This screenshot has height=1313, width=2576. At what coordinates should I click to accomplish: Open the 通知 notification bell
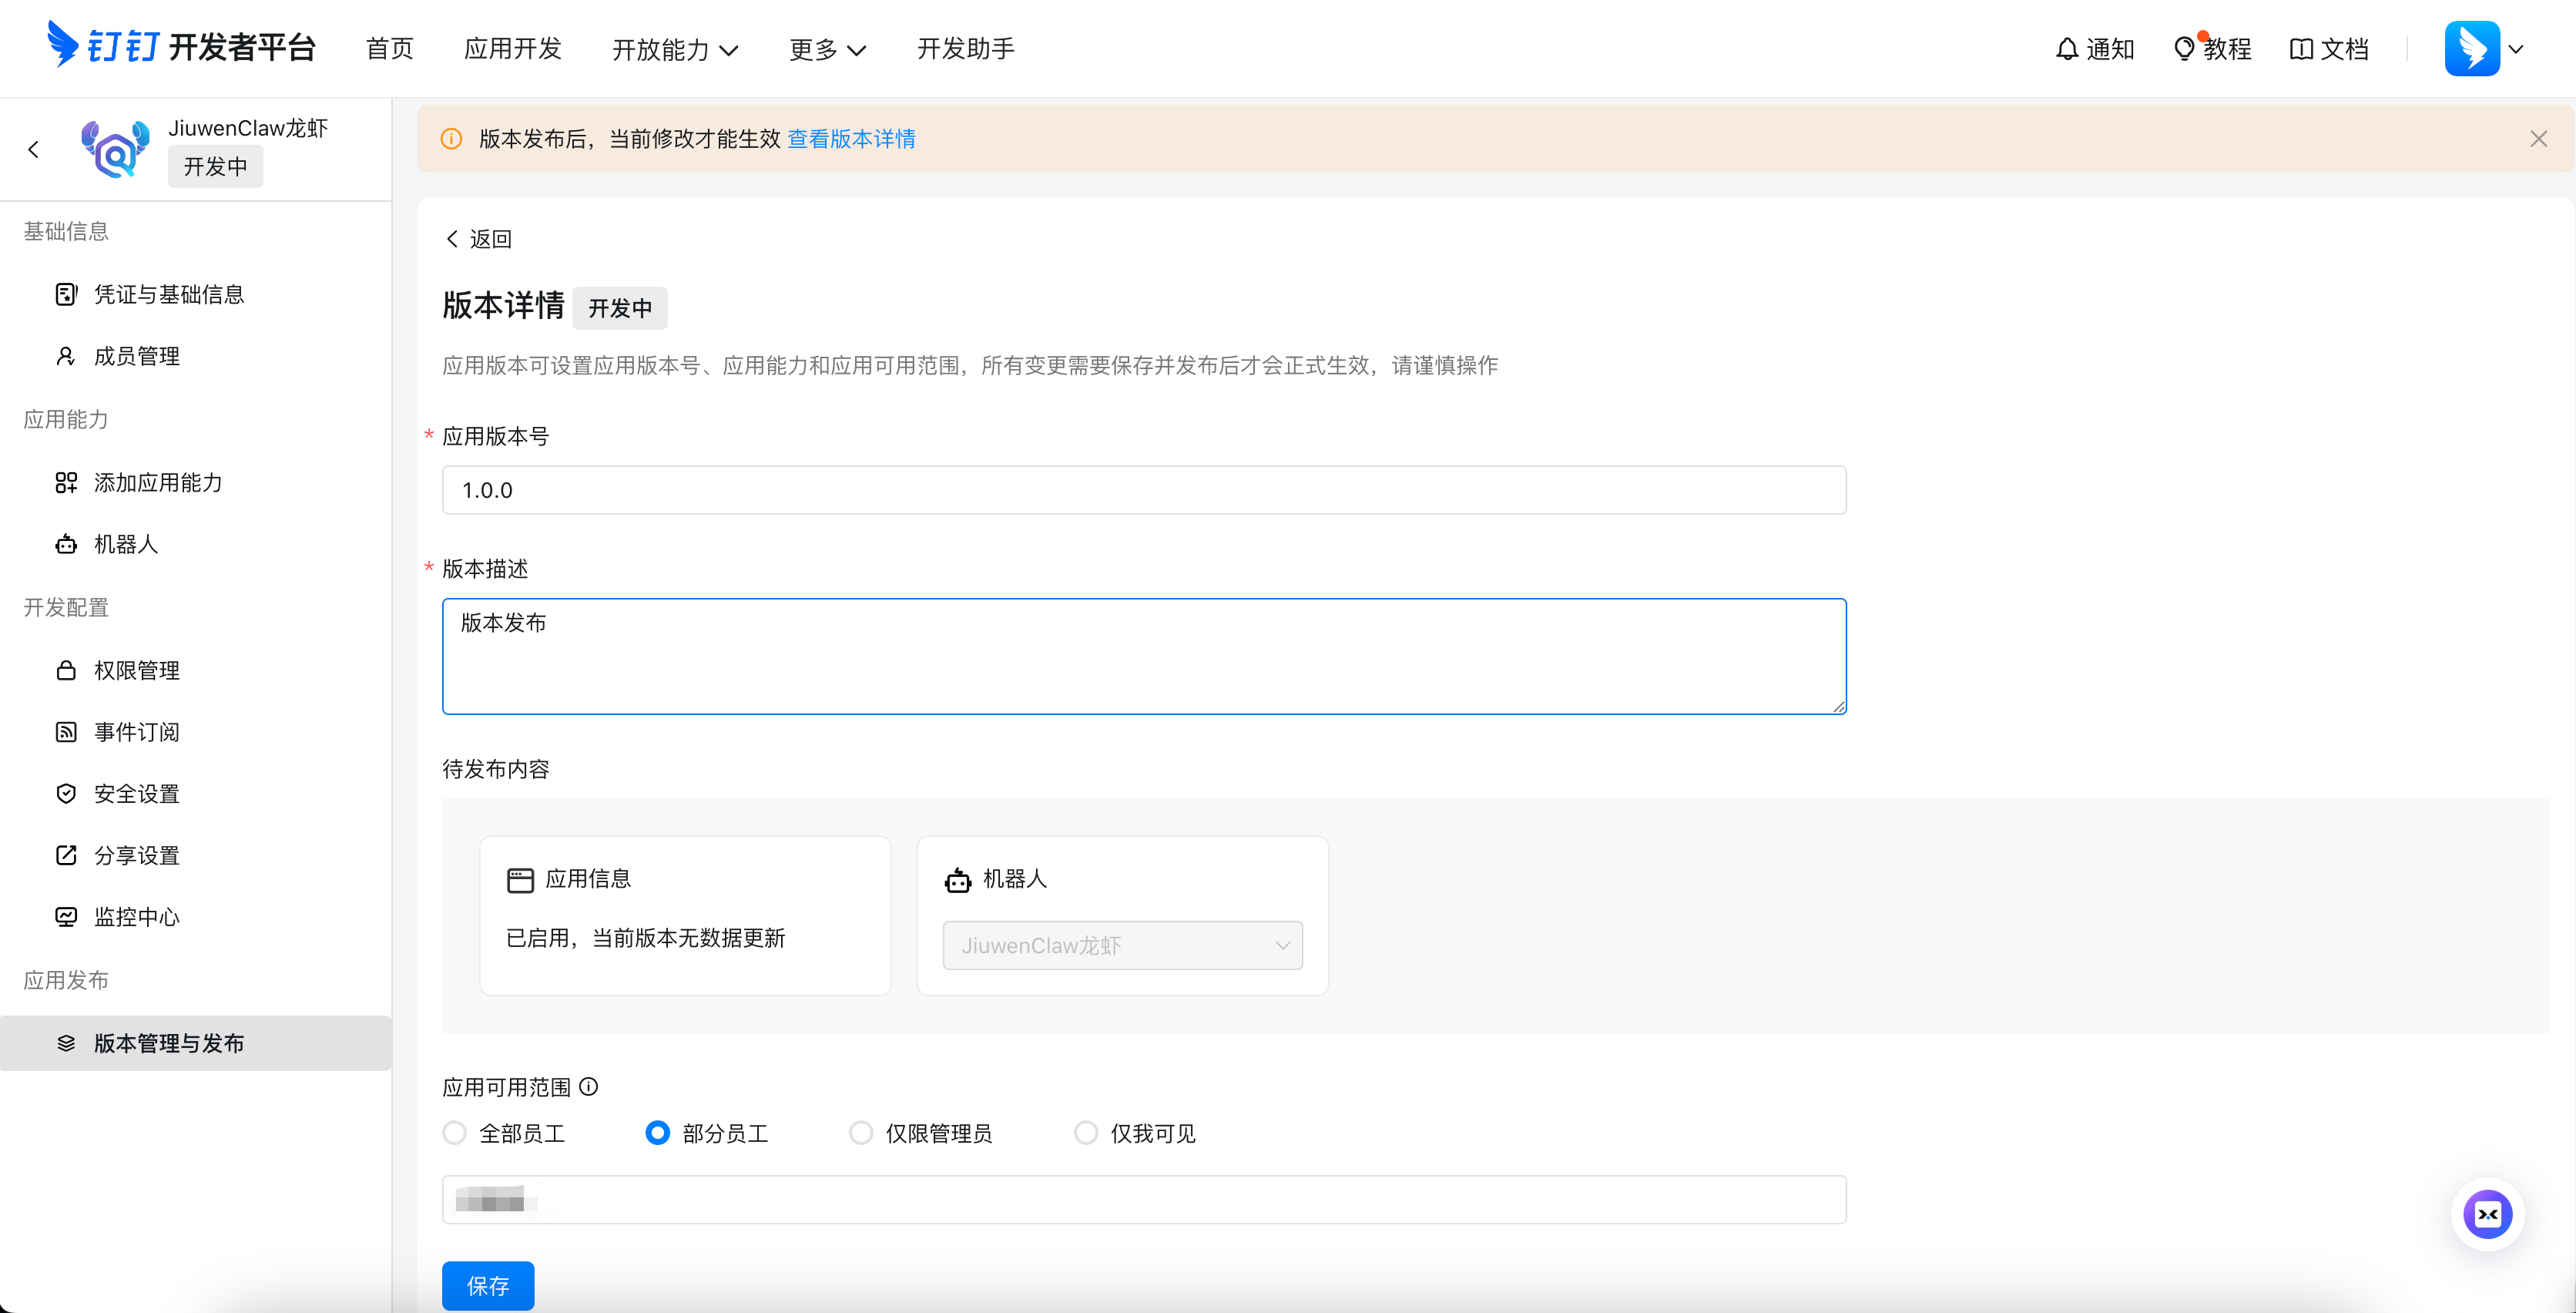point(2095,48)
